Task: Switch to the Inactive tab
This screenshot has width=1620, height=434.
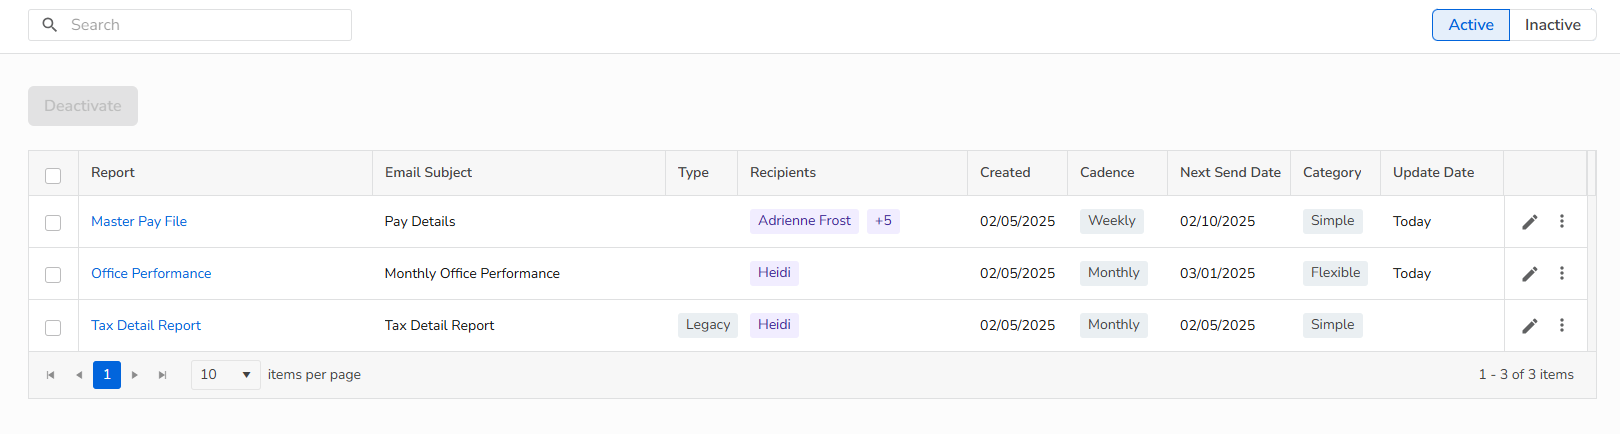Action: point(1553,25)
